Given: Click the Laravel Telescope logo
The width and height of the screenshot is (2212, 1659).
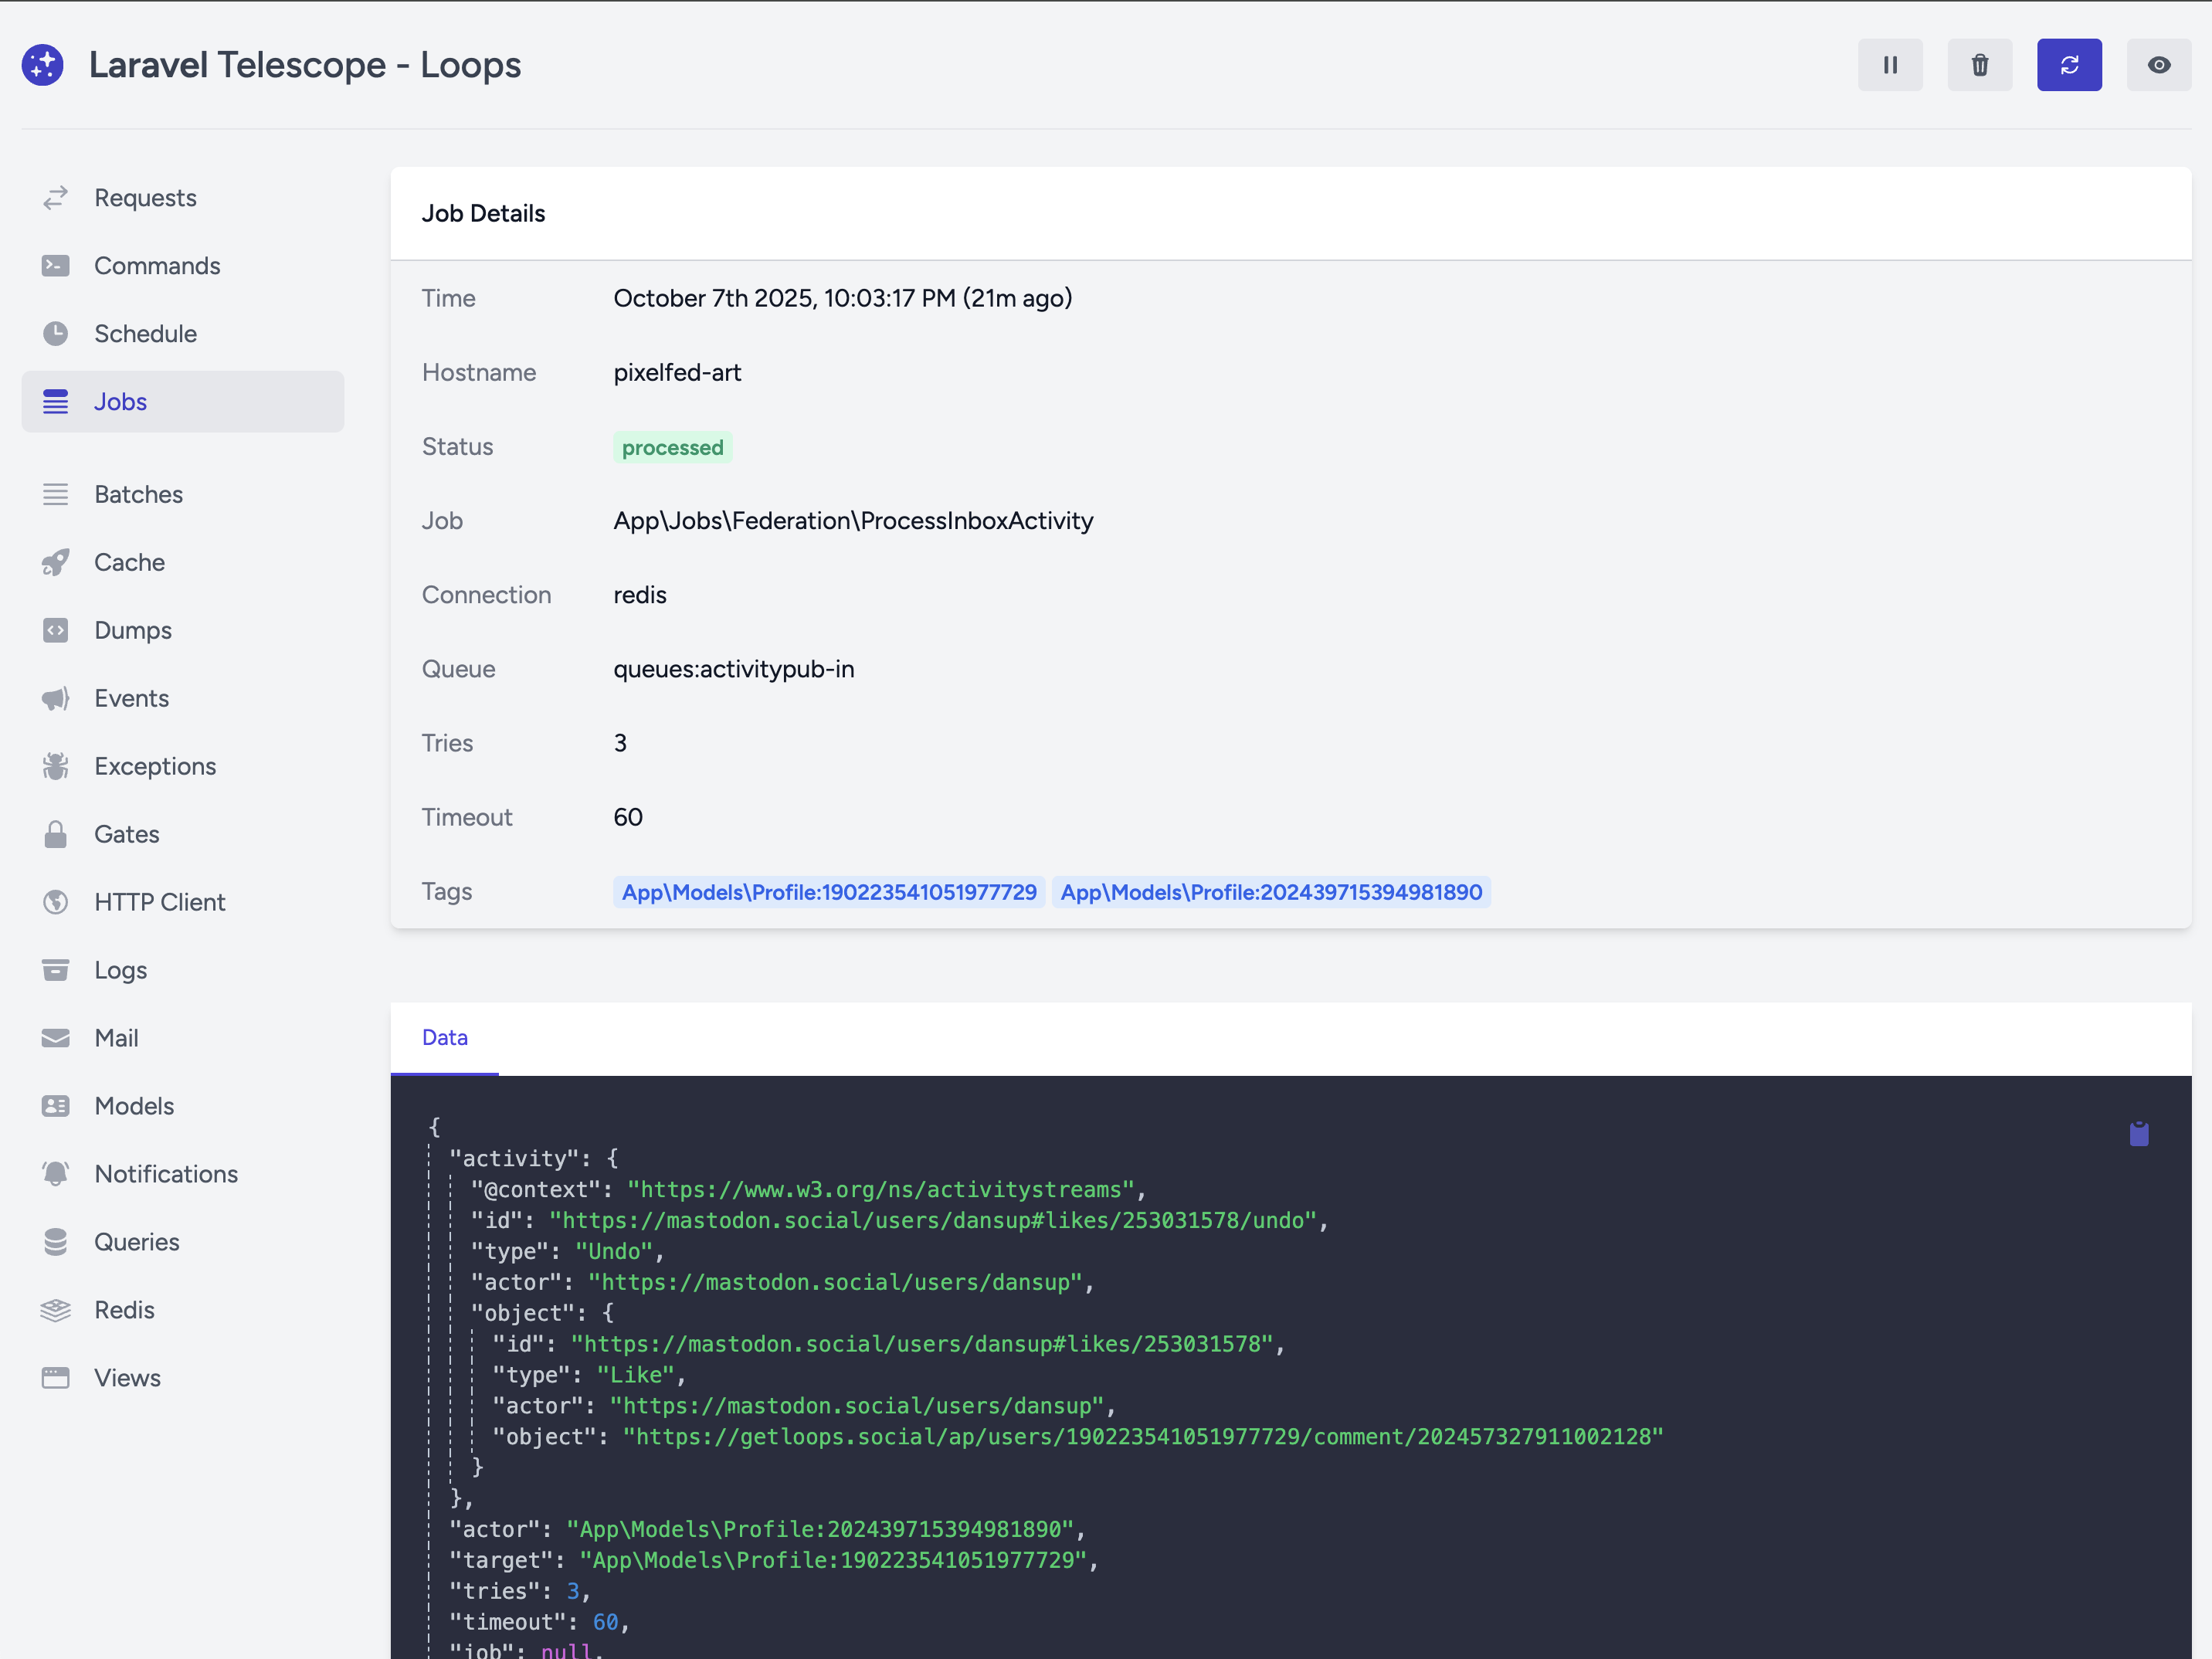Looking at the screenshot, I should pos(43,65).
